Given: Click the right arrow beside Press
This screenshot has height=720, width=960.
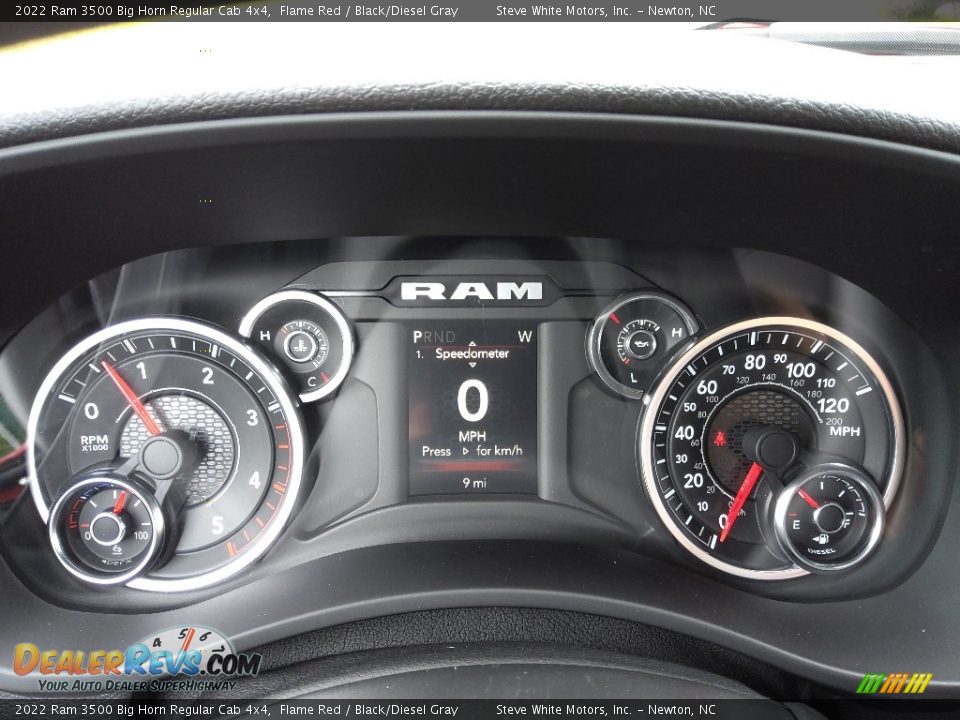Looking at the screenshot, I should 466,451.
